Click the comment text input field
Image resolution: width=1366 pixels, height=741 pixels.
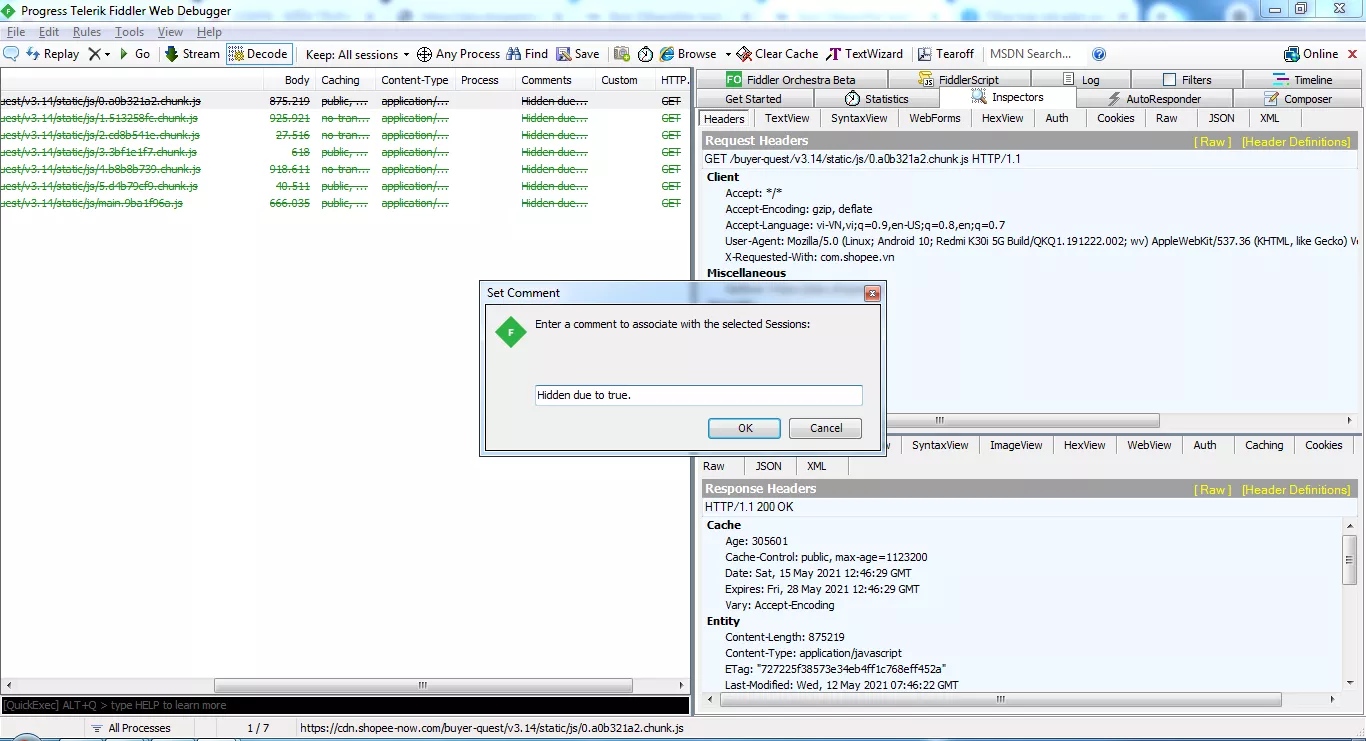coord(698,395)
